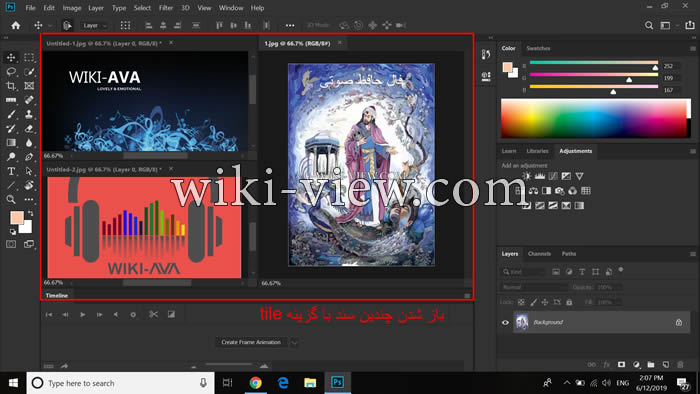Open the blend mode Normal dropdown

click(534, 287)
